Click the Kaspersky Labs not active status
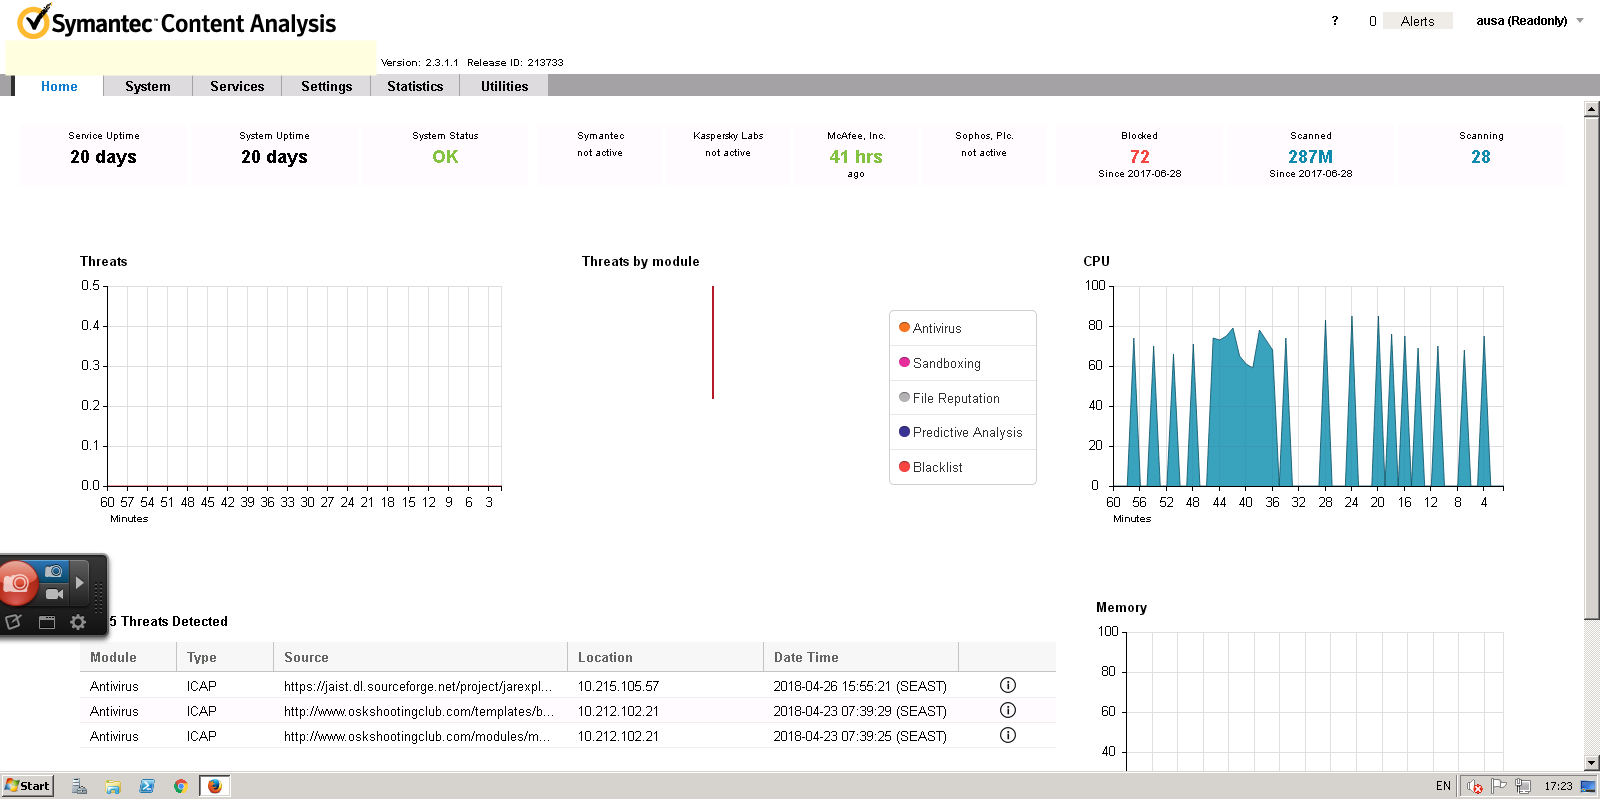The image size is (1600, 799). [728, 153]
